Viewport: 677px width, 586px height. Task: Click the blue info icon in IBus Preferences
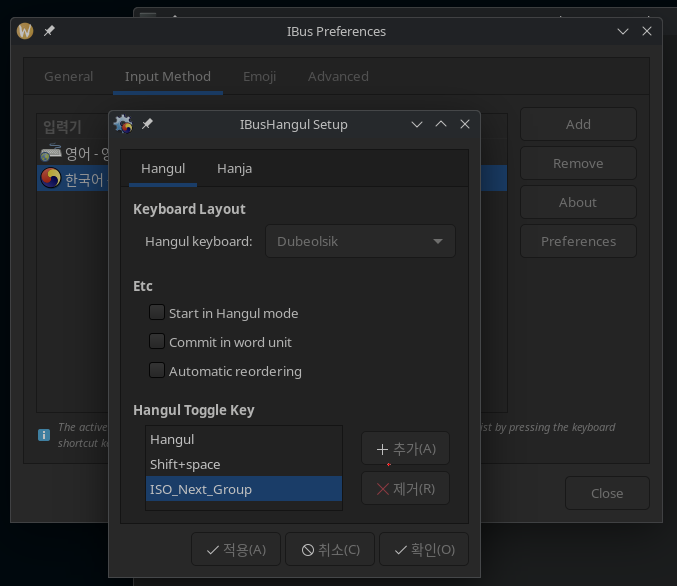[x=44, y=435]
